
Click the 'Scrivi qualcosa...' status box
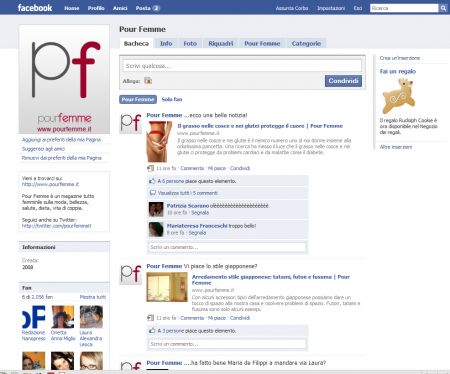coord(242,66)
